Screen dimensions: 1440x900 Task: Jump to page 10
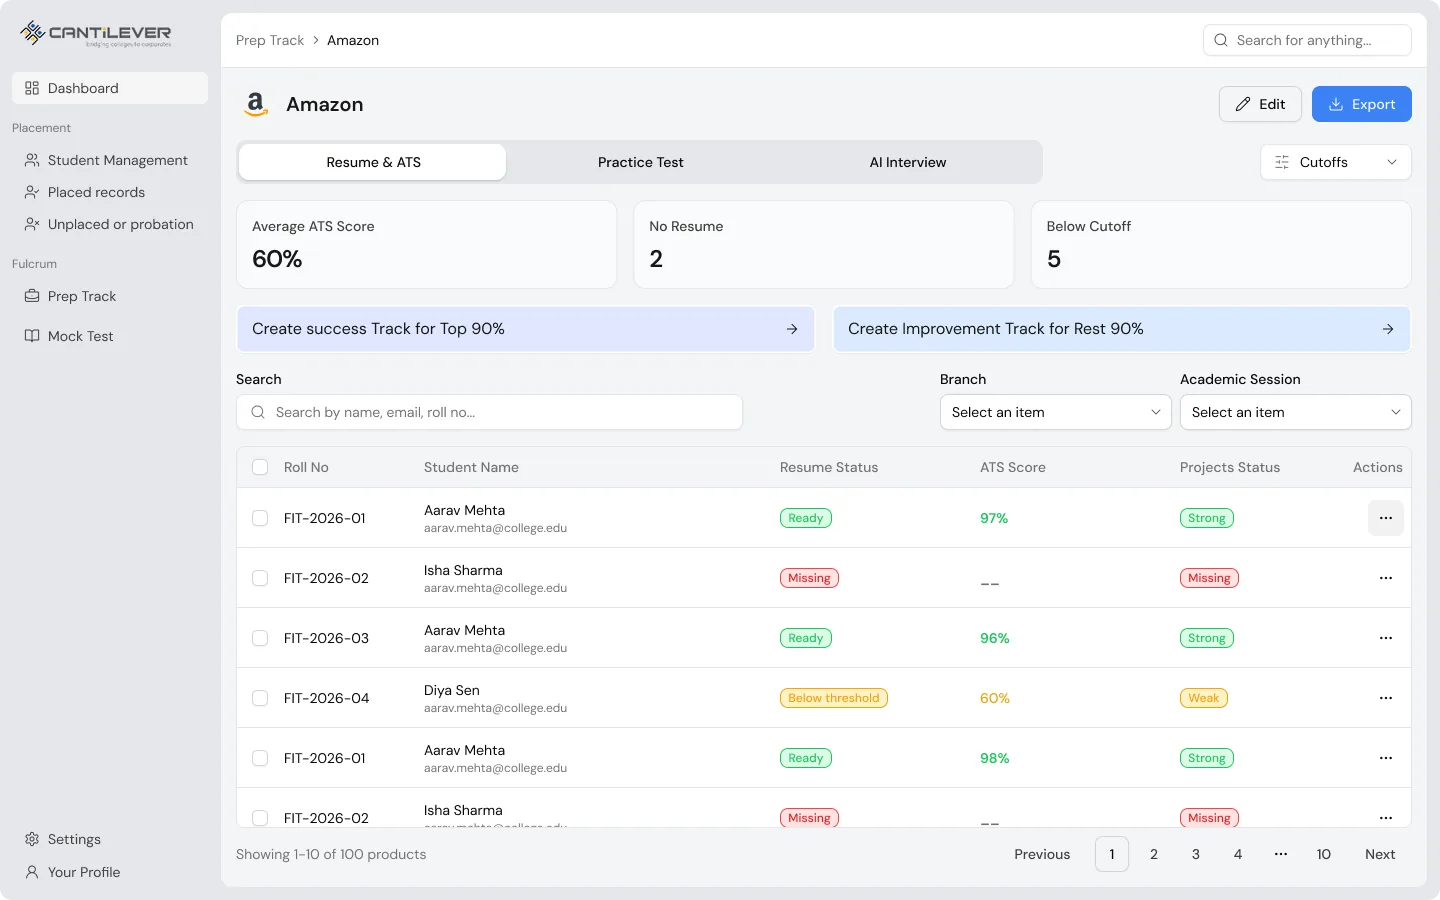click(x=1323, y=854)
